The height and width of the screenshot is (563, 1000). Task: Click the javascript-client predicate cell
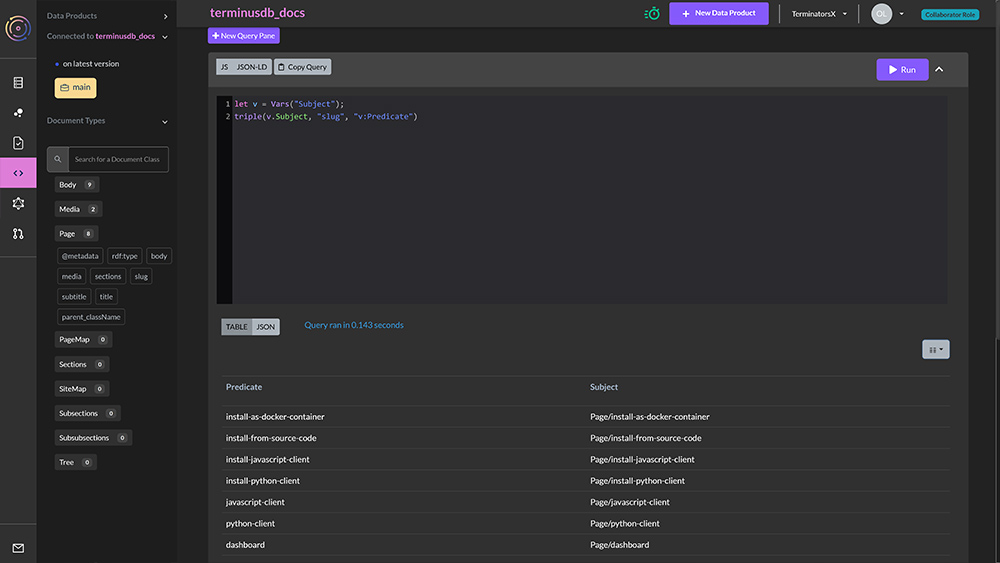tap(255, 502)
